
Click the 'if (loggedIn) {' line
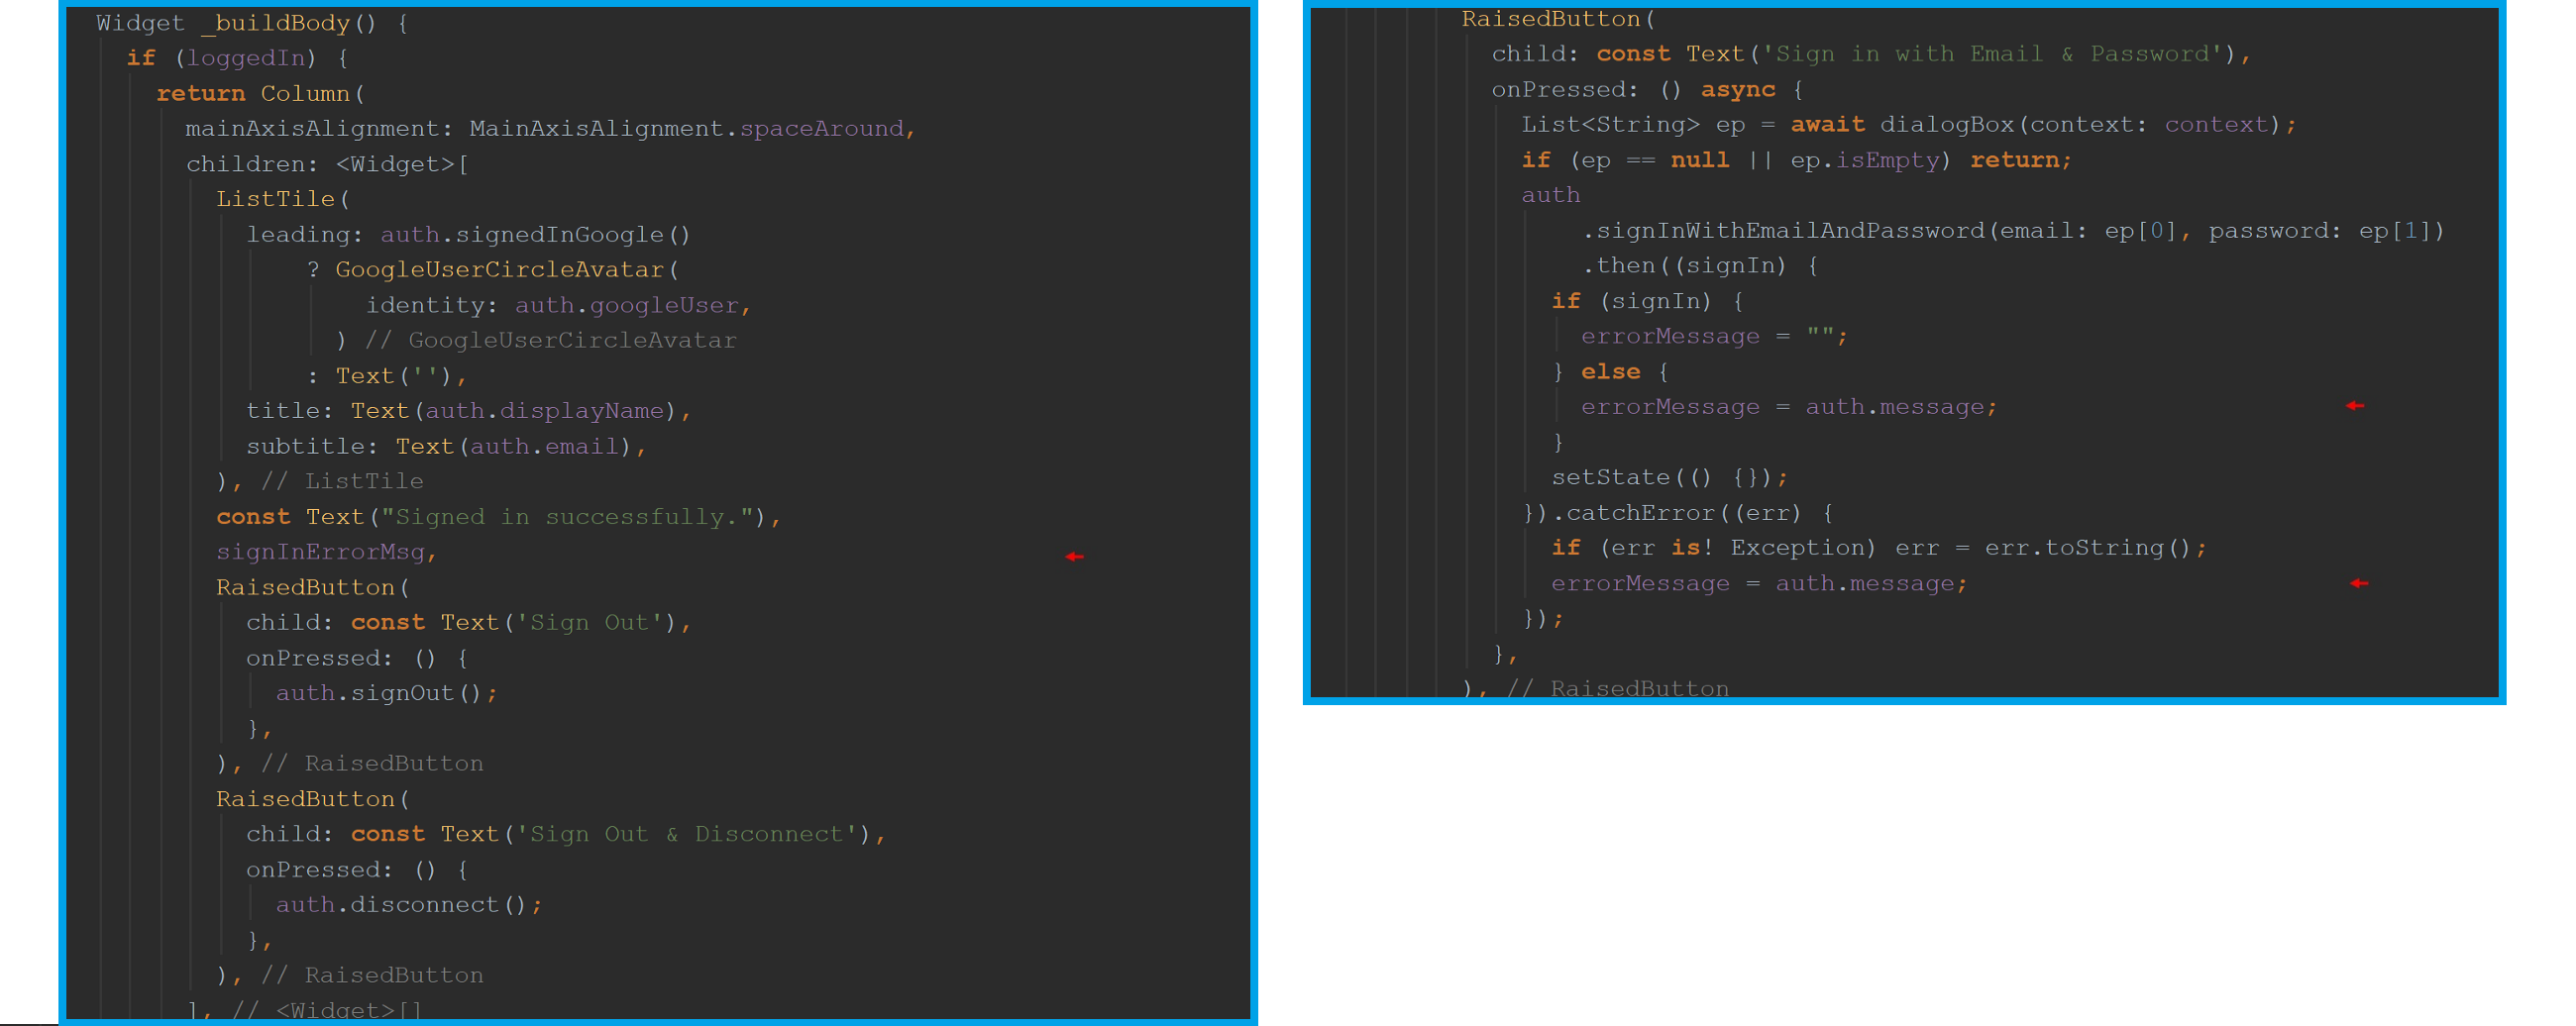coord(237,58)
